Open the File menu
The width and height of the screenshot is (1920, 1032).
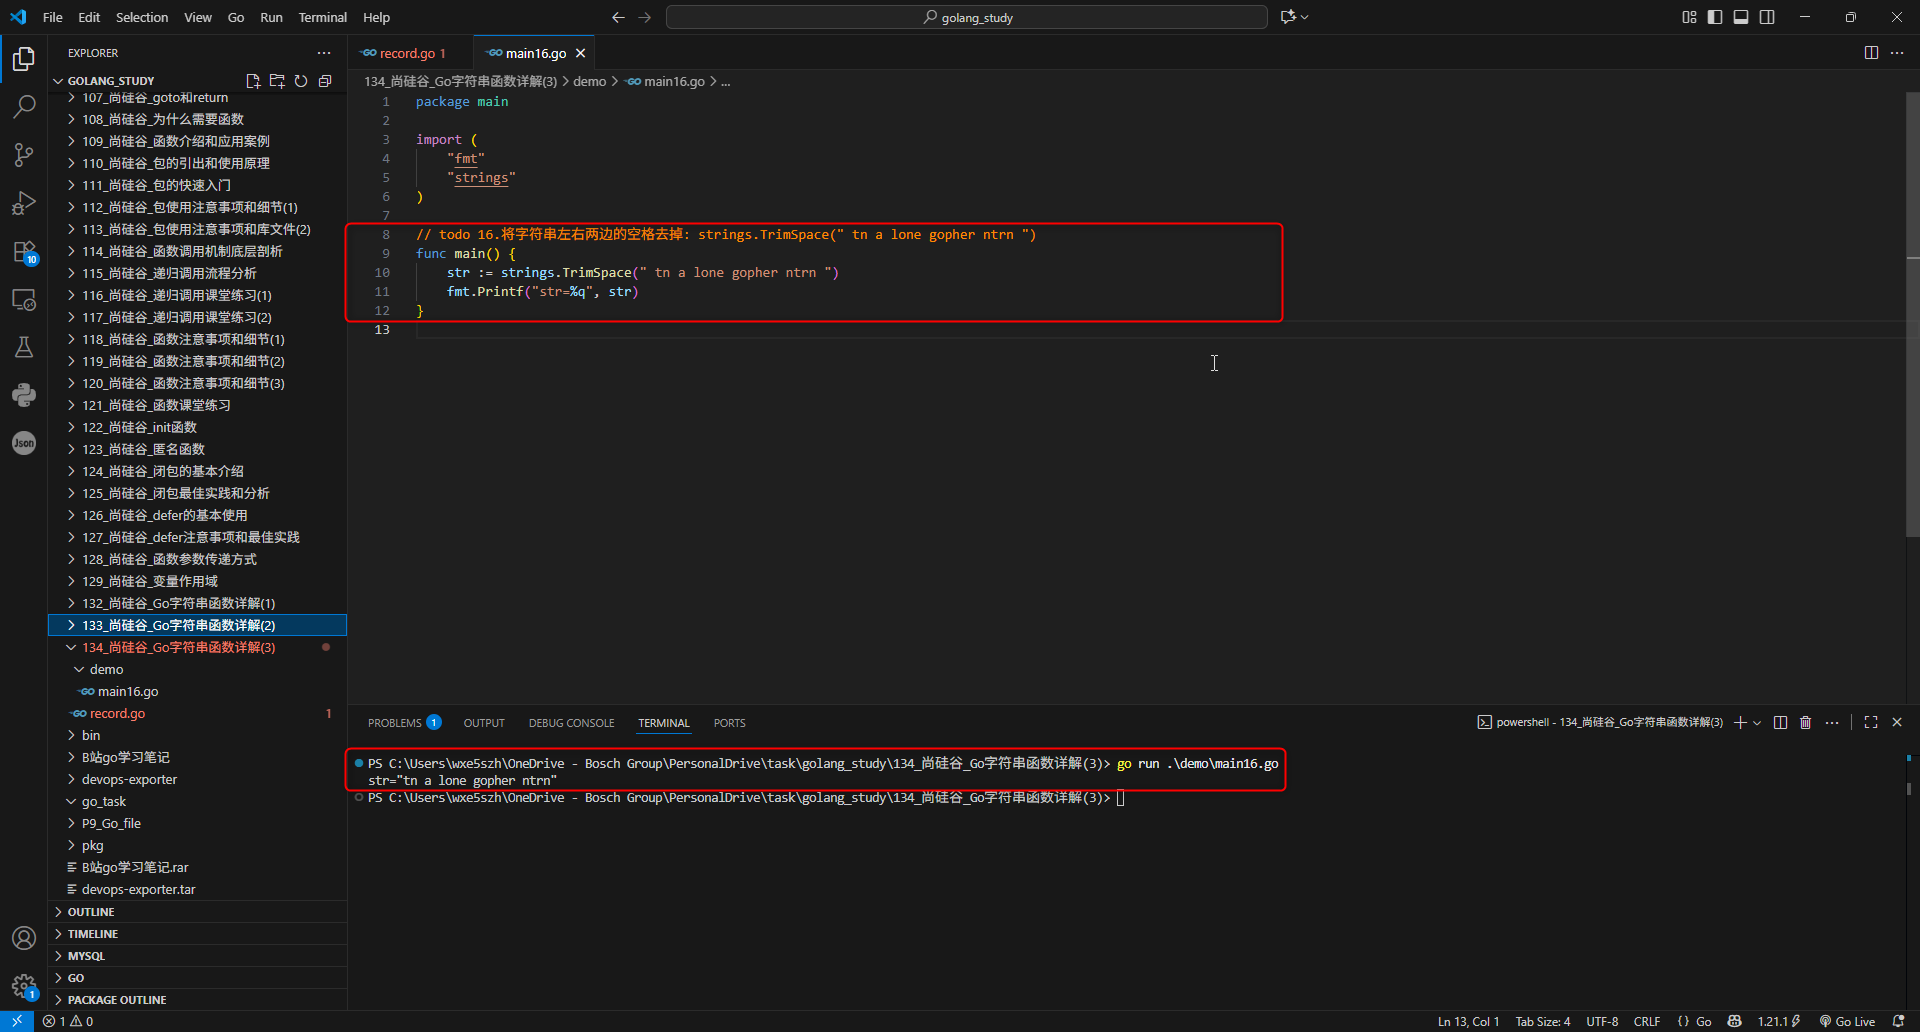(53, 17)
